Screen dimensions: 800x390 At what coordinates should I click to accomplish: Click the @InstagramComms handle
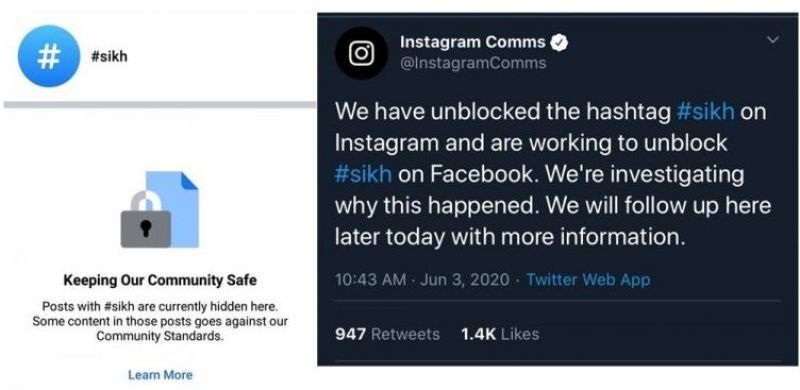(x=473, y=63)
